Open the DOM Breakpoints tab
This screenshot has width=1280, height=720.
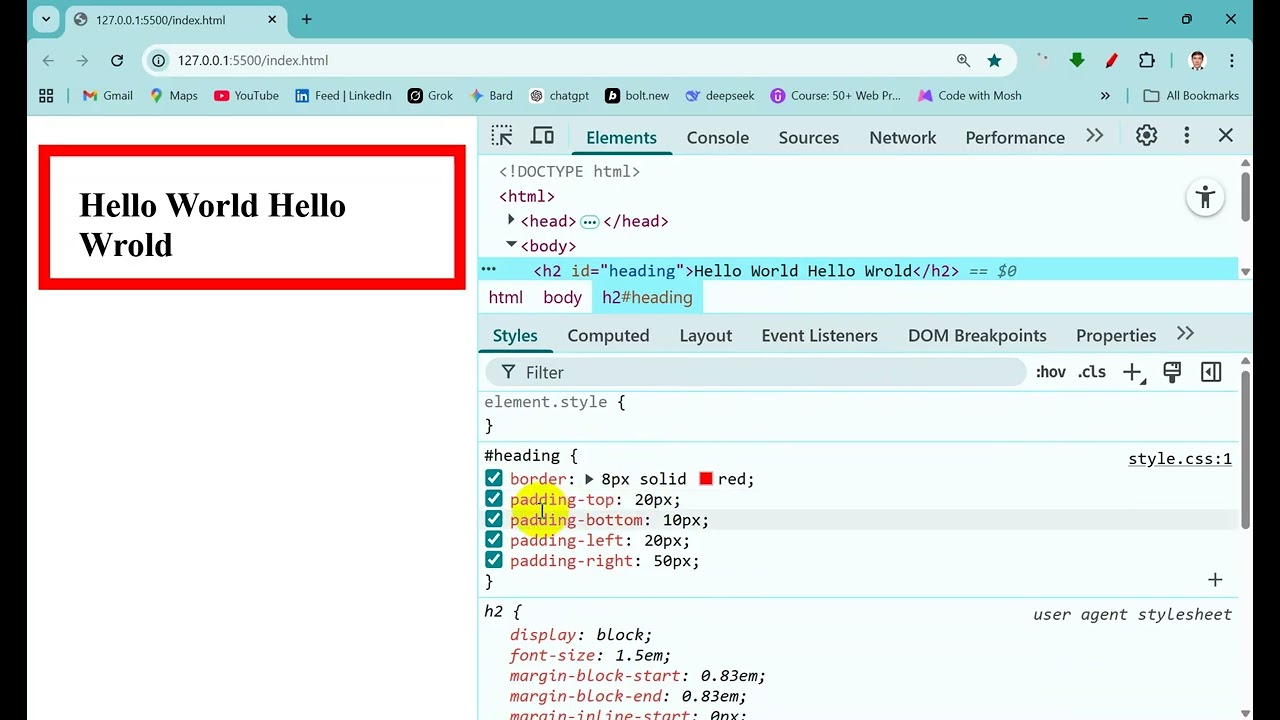977,336
